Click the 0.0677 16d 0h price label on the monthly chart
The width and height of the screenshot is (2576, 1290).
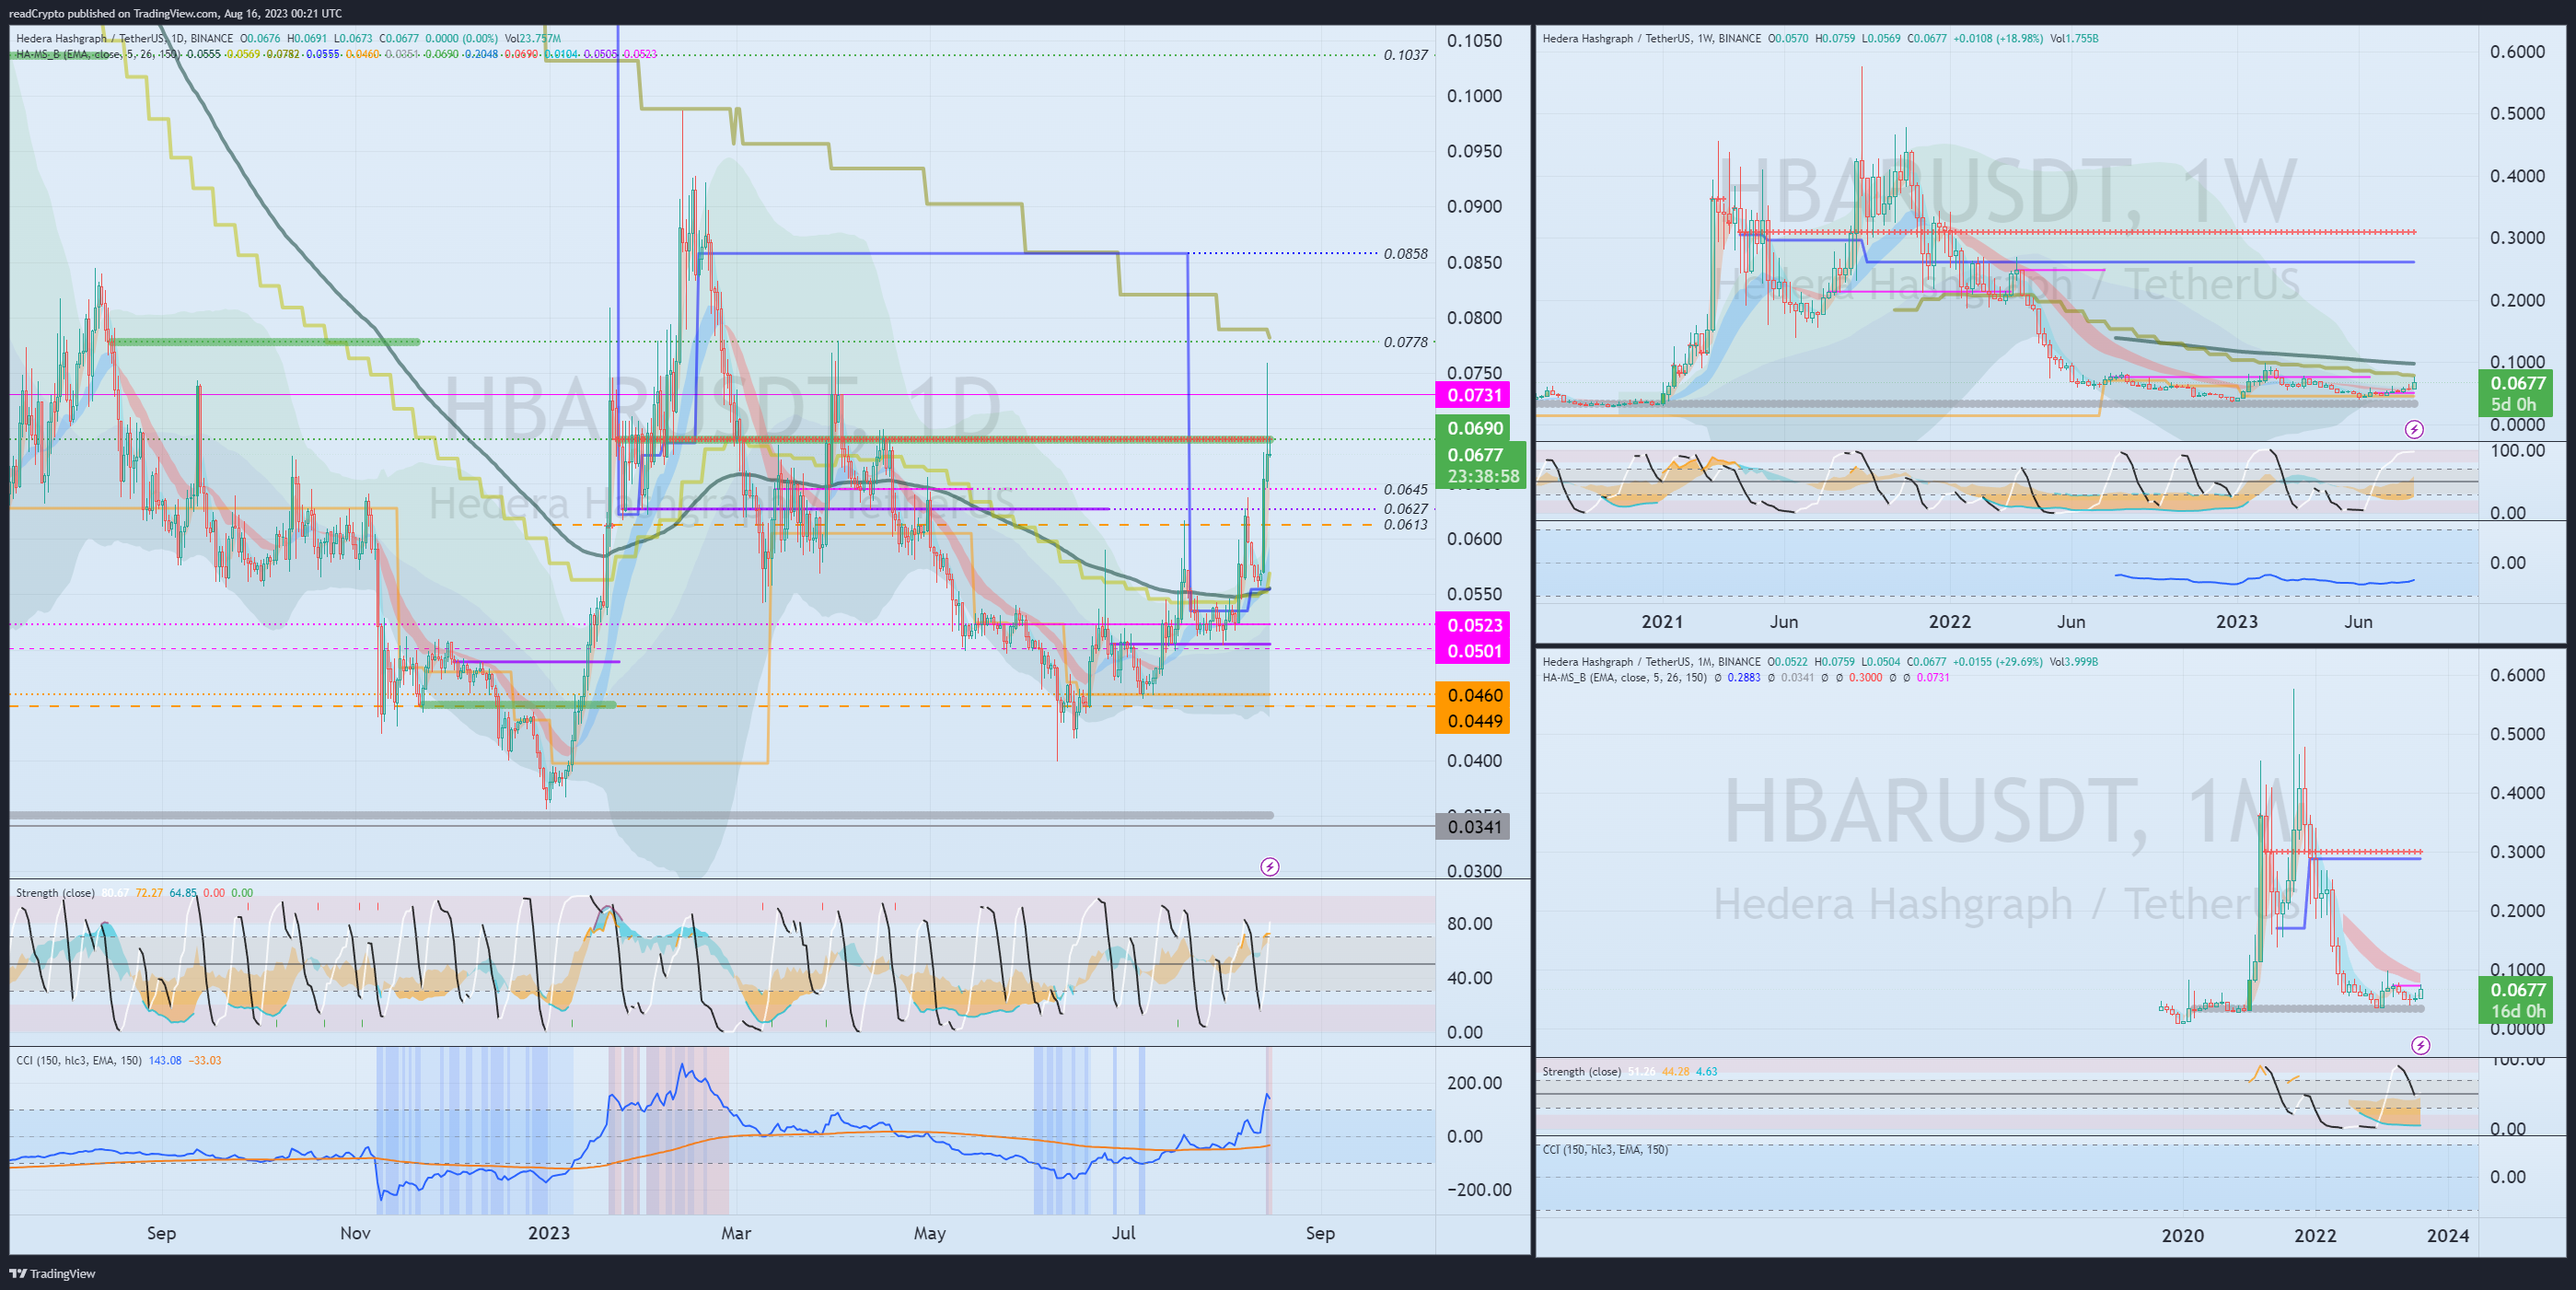coord(2515,1000)
